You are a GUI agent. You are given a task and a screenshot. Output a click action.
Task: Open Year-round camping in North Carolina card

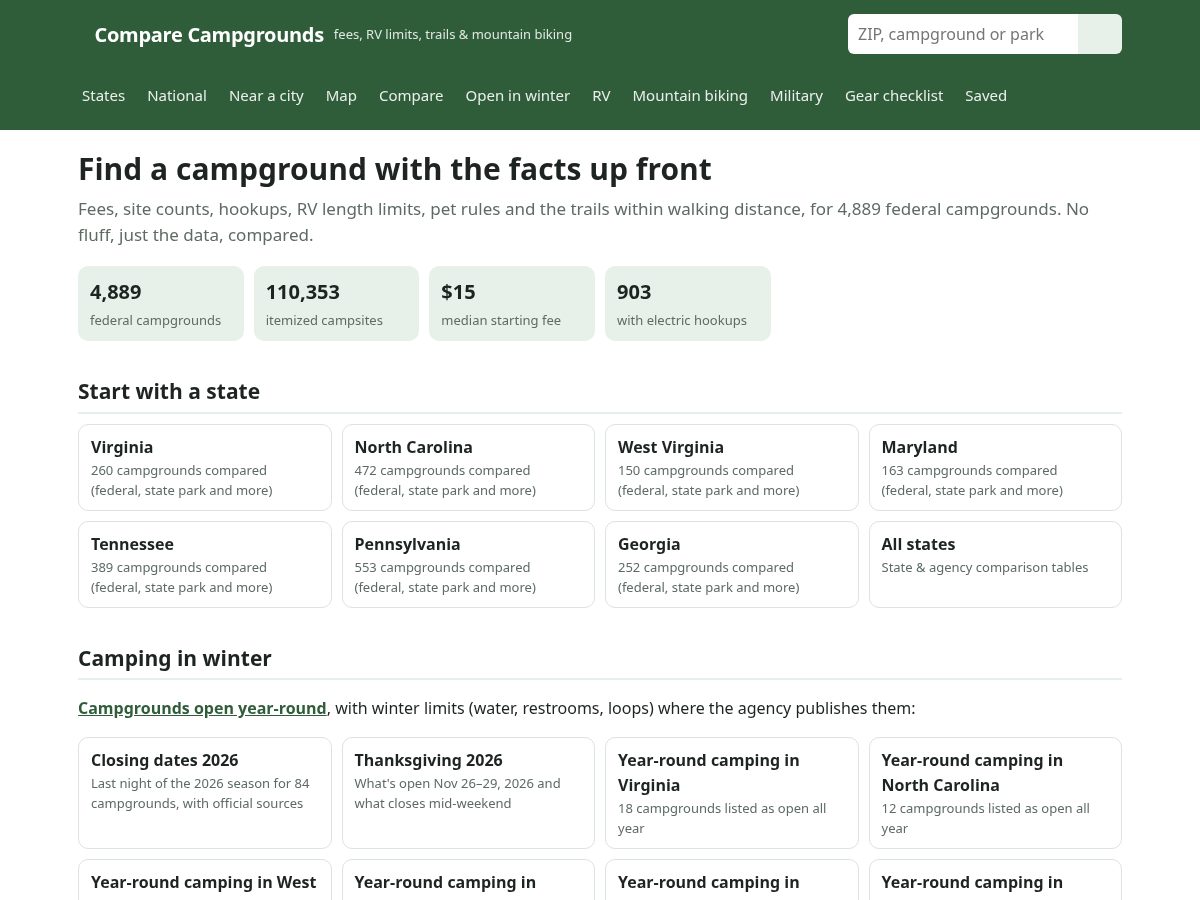click(995, 793)
